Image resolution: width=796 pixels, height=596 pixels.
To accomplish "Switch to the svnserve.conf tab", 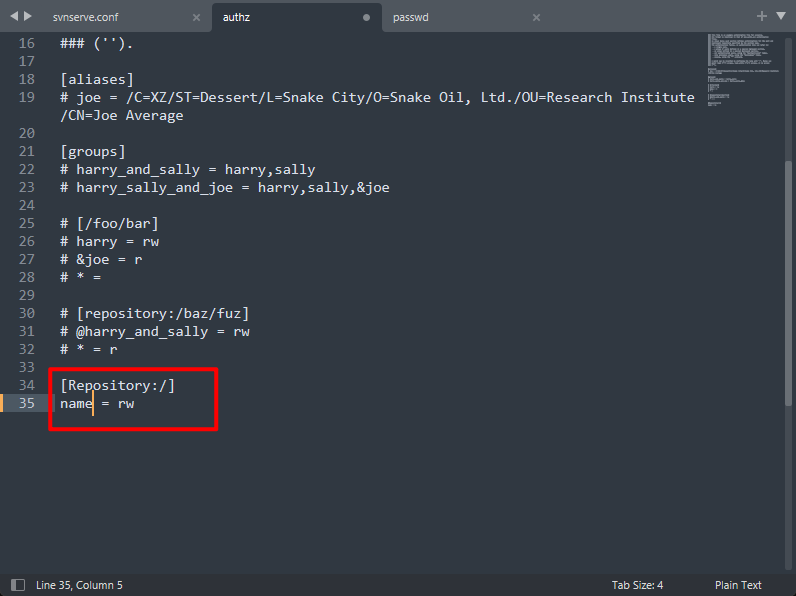I will pos(85,17).
